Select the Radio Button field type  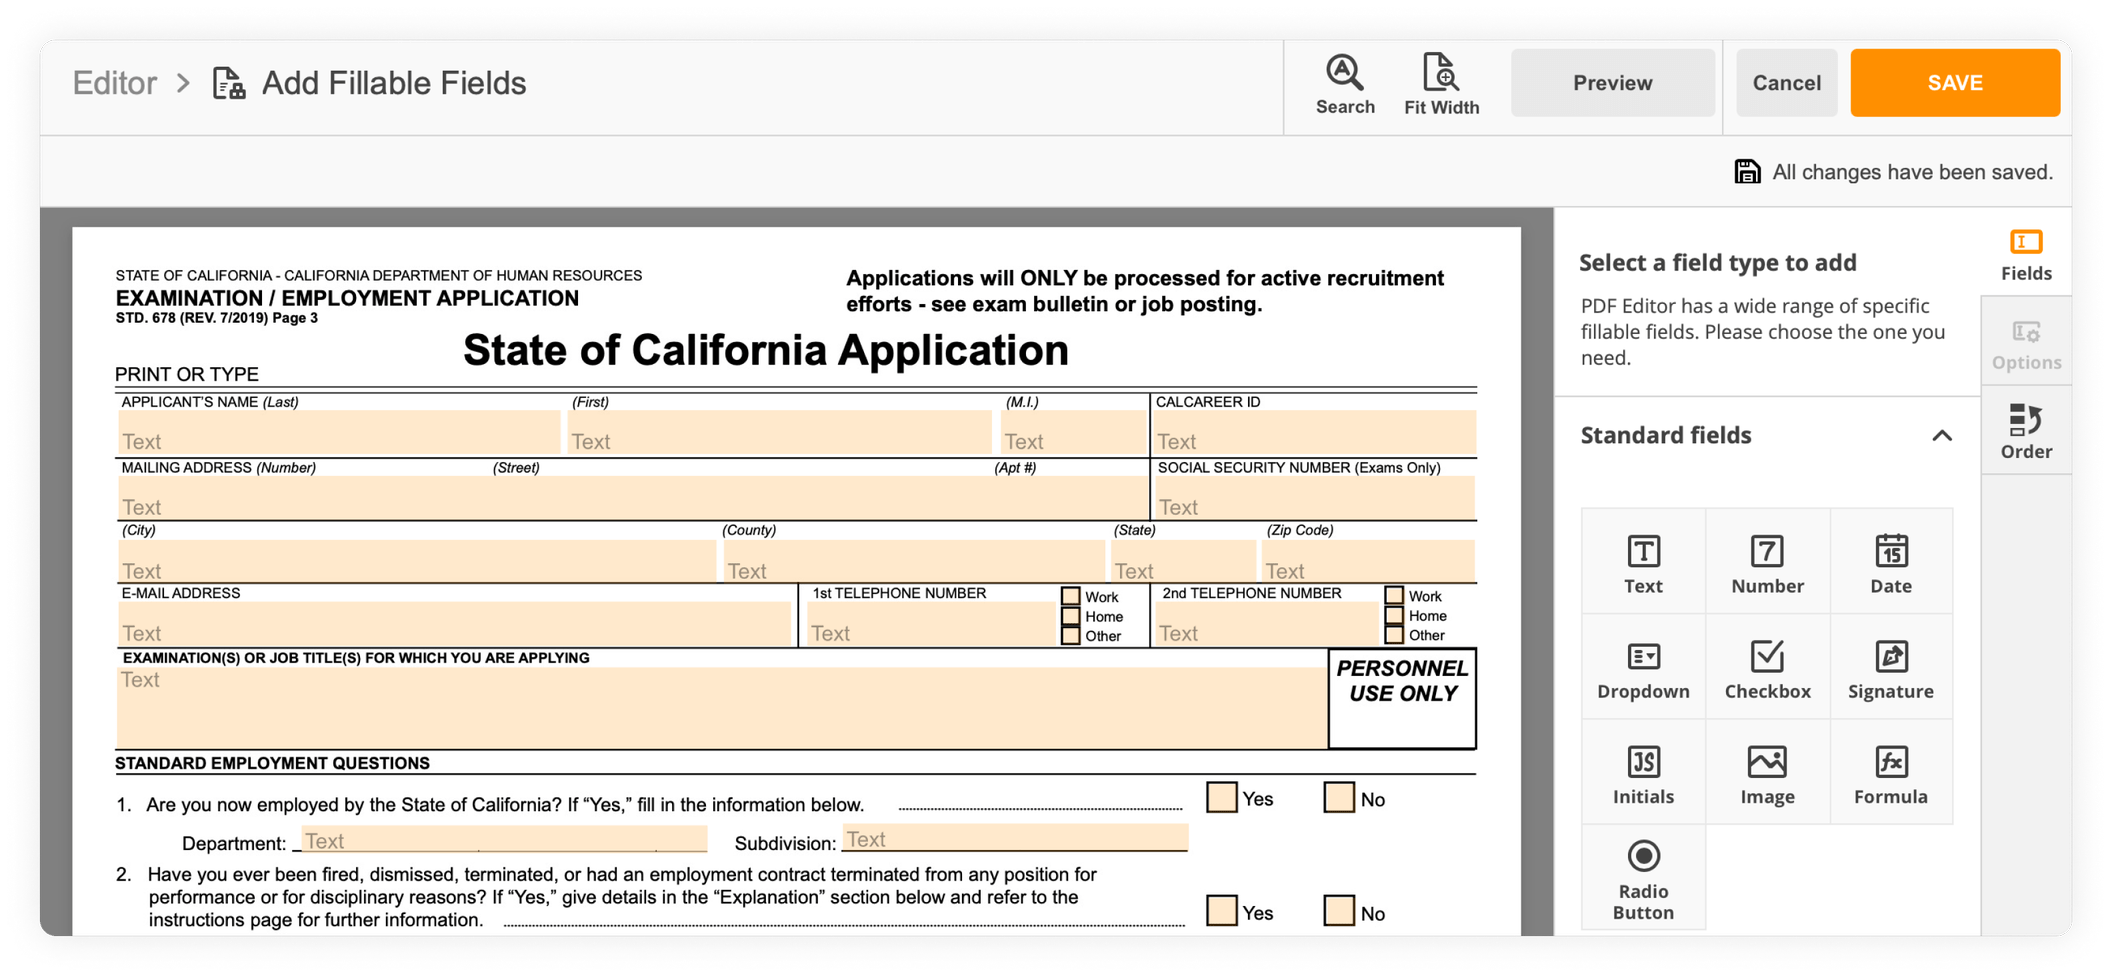(1643, 878)
